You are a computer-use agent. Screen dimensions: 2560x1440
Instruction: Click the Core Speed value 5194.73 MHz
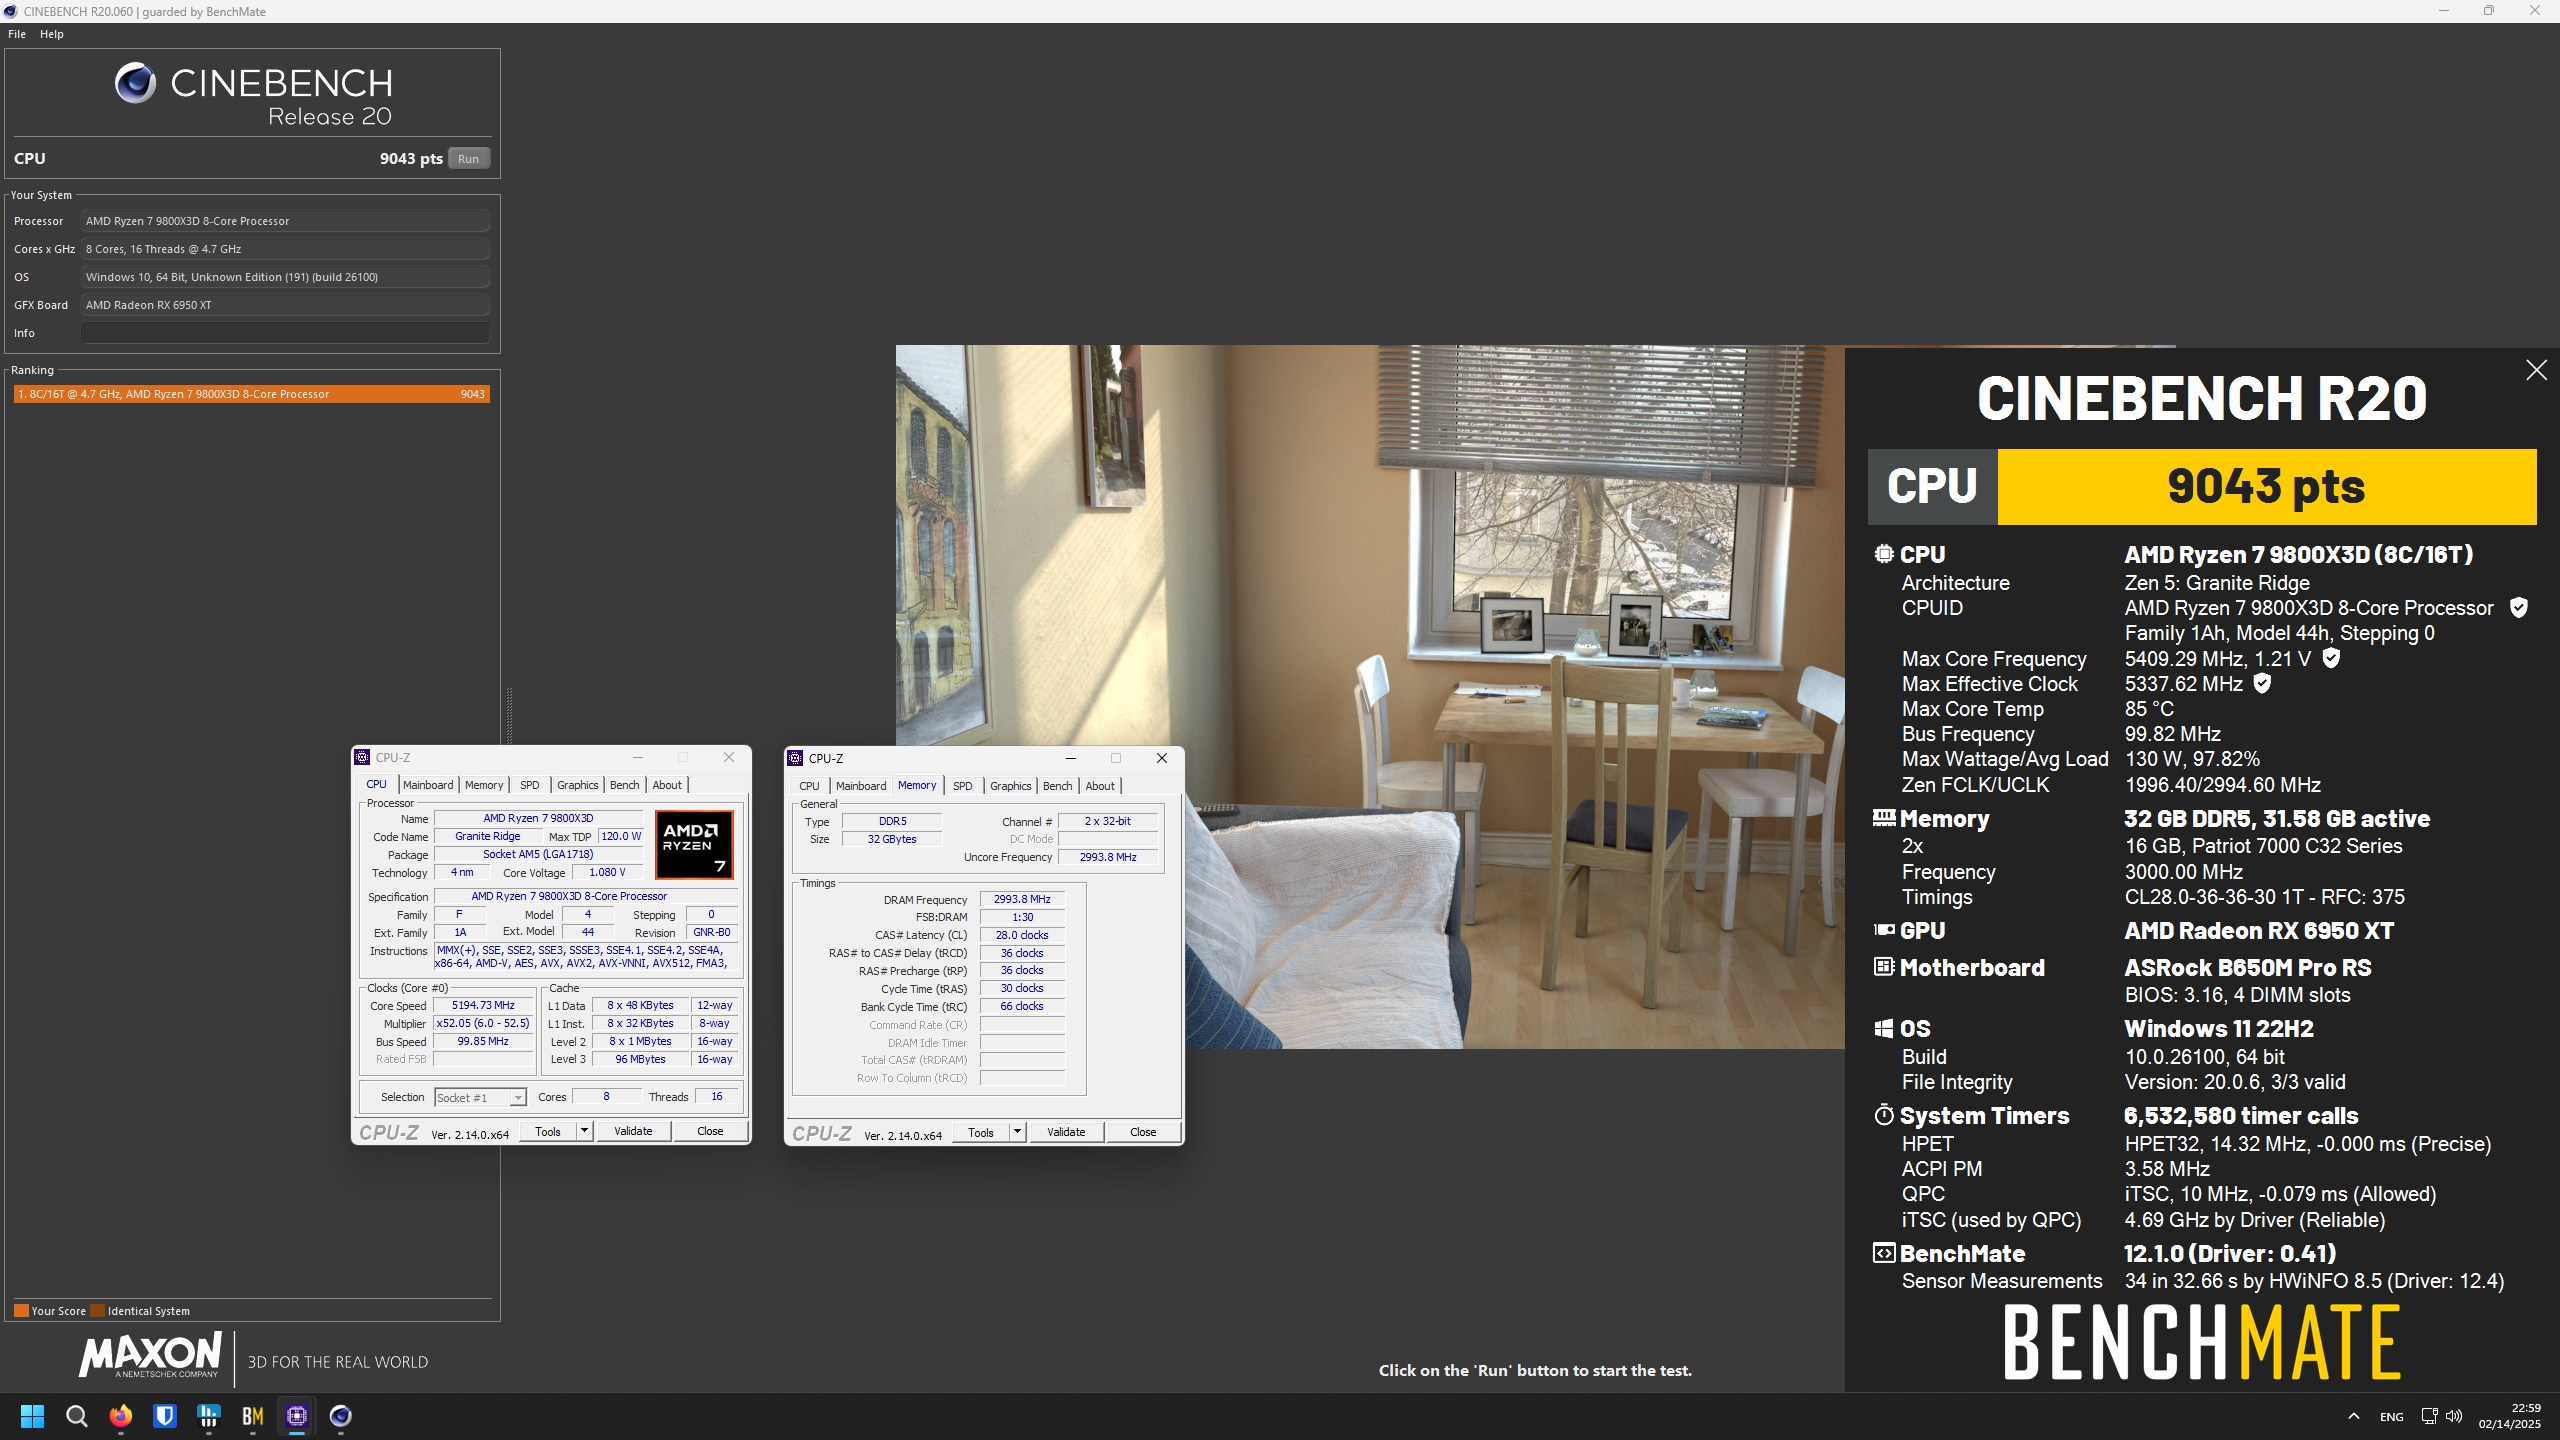point(483,1006)
